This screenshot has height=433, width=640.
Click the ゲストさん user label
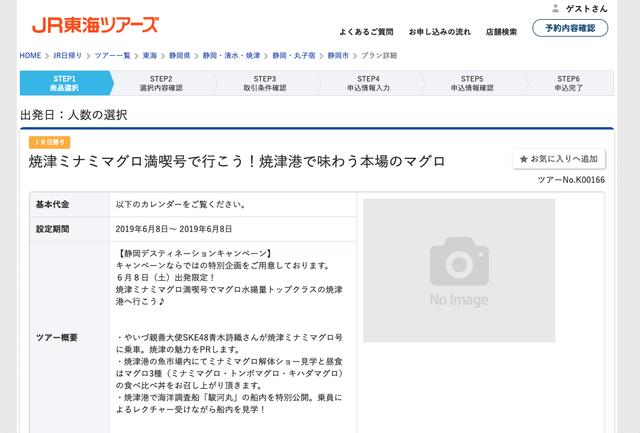(x=587, y=9)
